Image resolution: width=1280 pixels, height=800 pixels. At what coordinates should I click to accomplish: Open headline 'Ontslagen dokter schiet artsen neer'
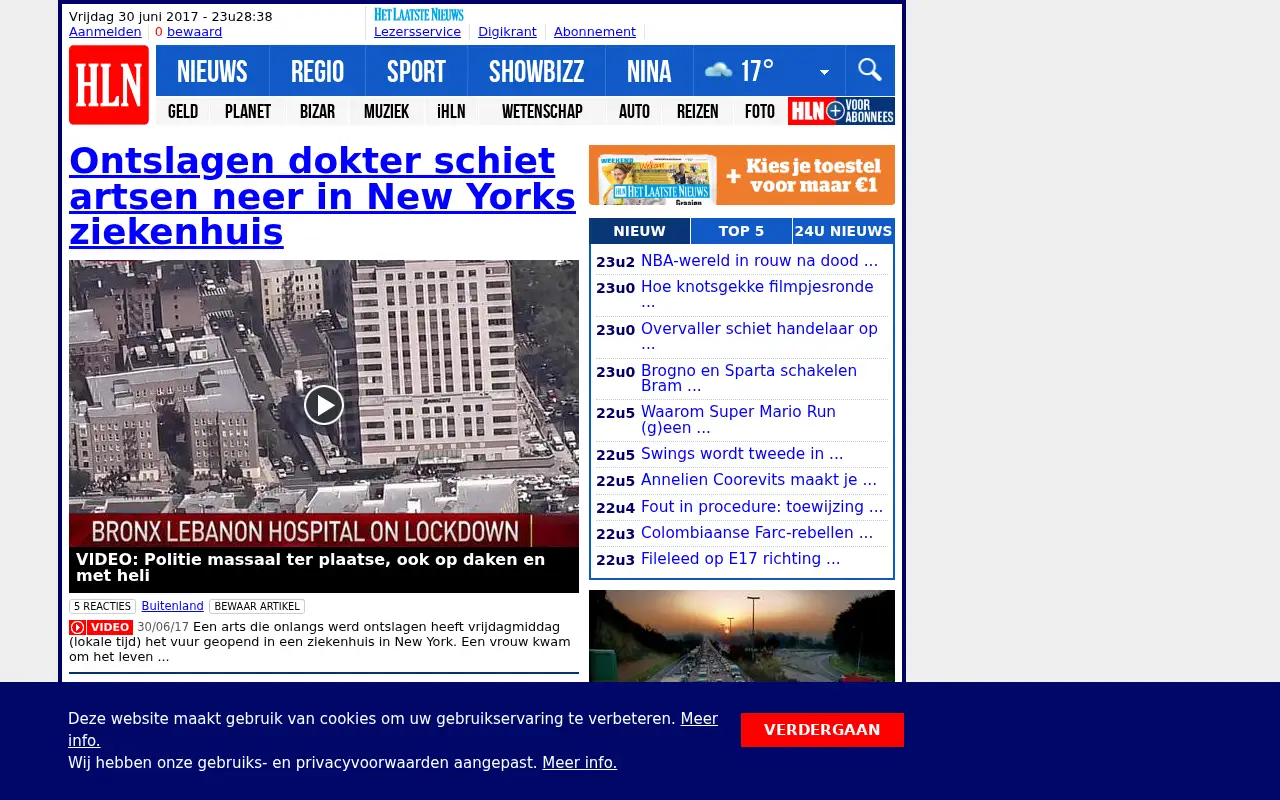point(322,196)
